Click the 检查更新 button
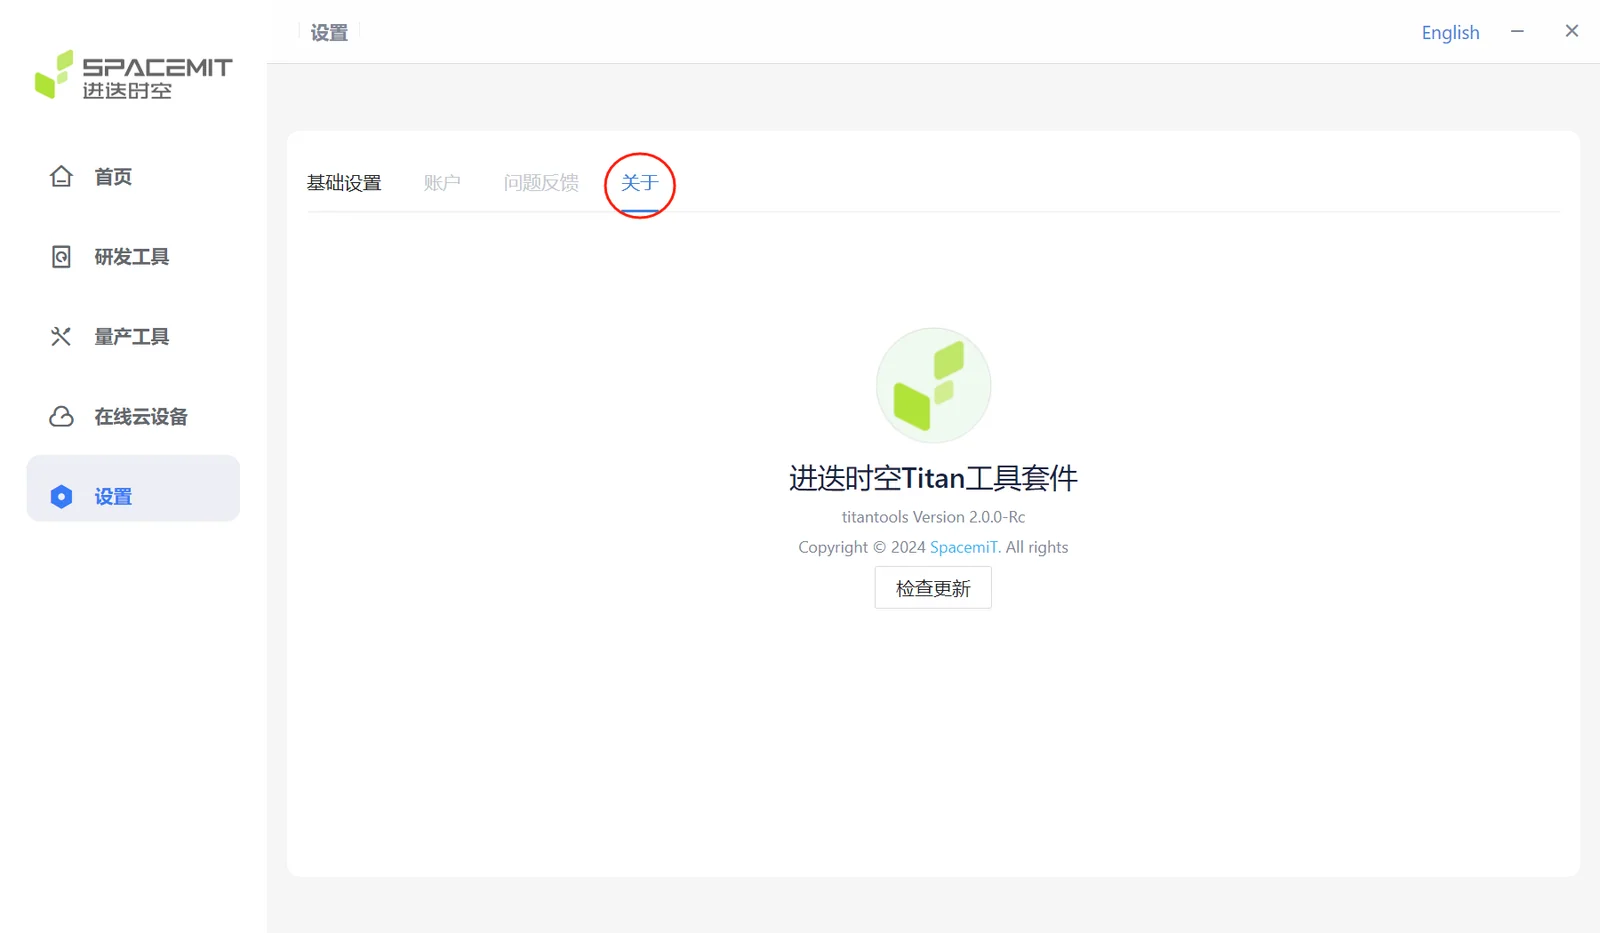 (x=933, y=588)
